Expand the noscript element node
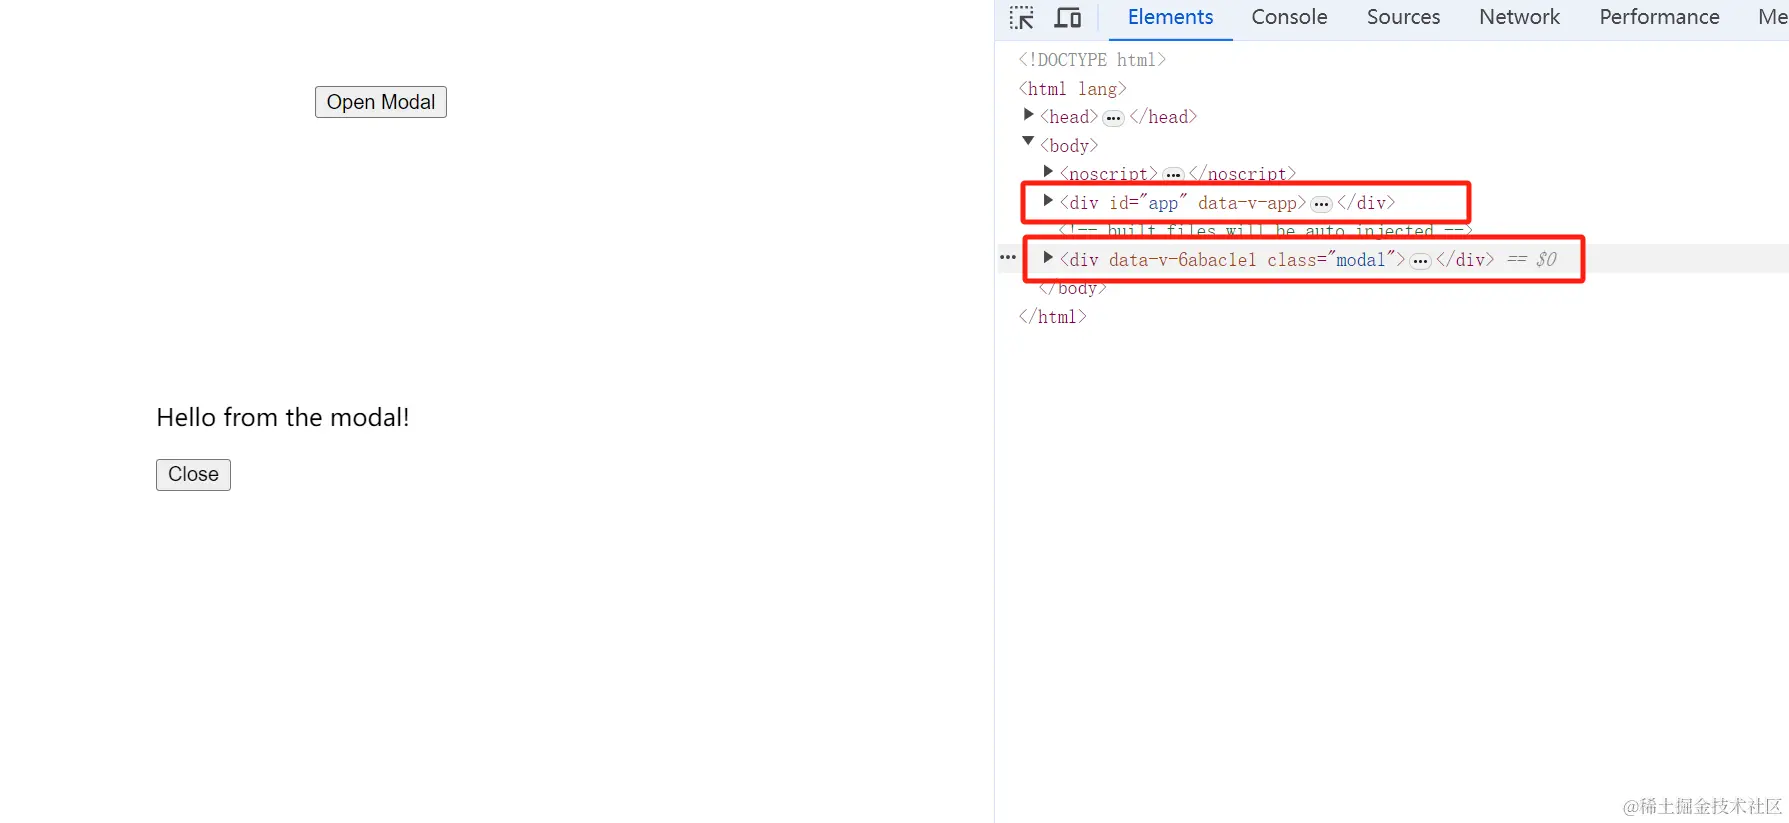Image resolution: width=1789 pixels, height=823 pixels. (1048, 171)
